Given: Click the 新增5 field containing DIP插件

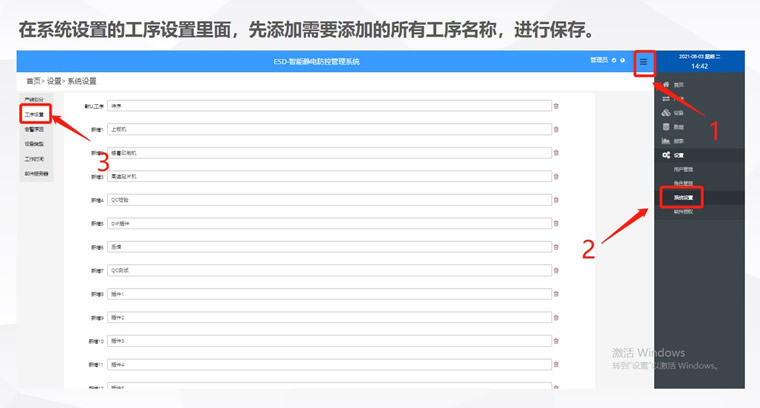Looking at the screenshot, I should pyautogui.click(x=329, y=223).
